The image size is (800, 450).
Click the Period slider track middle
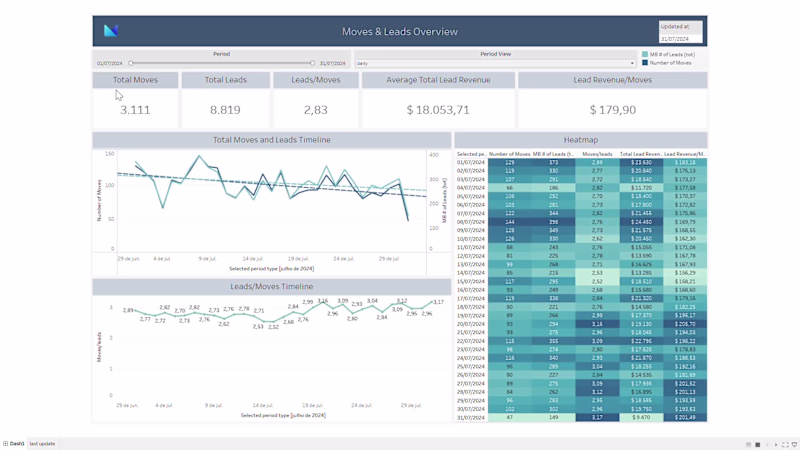pos(221,63)
